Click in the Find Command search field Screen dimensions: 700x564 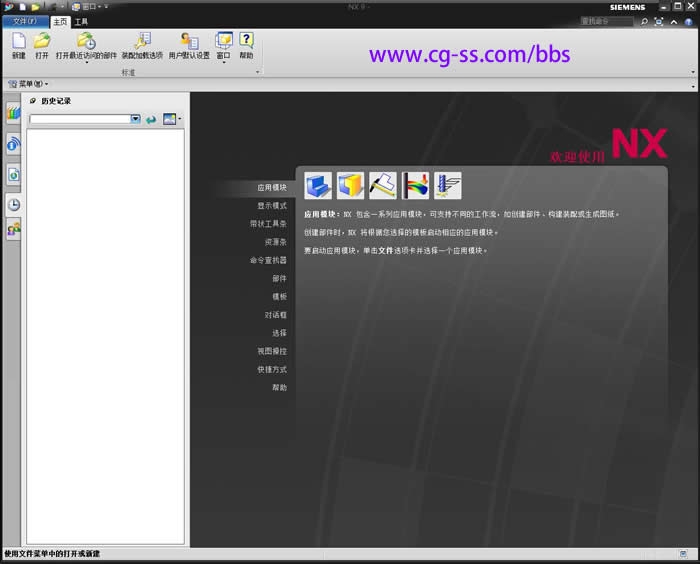click(x=606, y=20)
